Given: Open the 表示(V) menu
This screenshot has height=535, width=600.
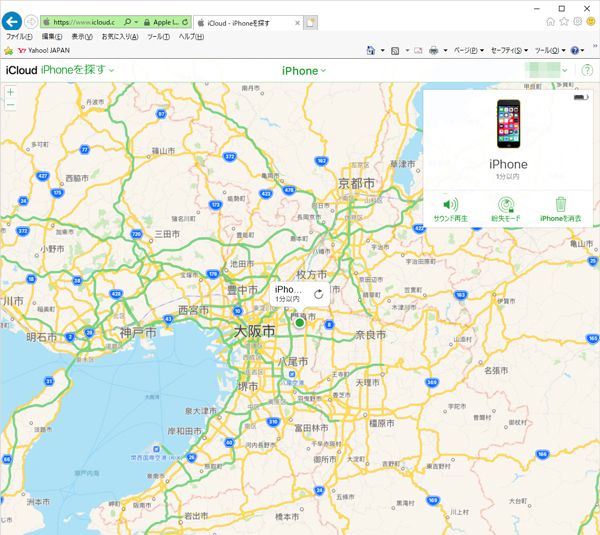Looking at the screenshot, I should [82, 37].
